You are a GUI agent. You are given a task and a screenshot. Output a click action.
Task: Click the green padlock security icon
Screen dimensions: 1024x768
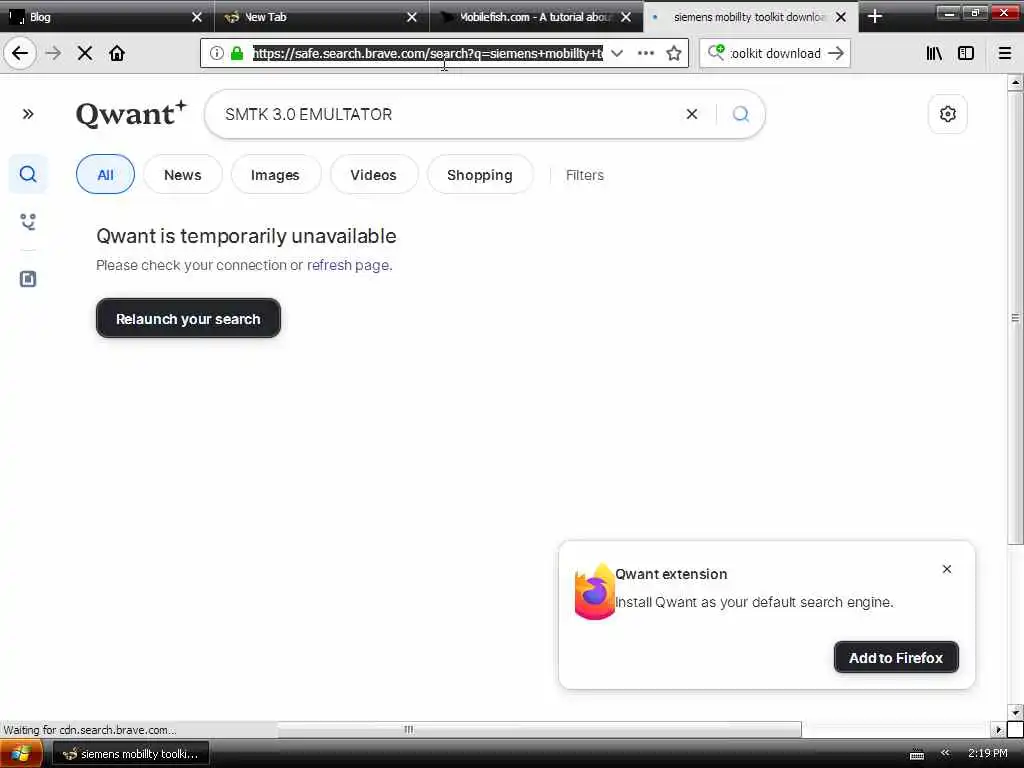237,53
